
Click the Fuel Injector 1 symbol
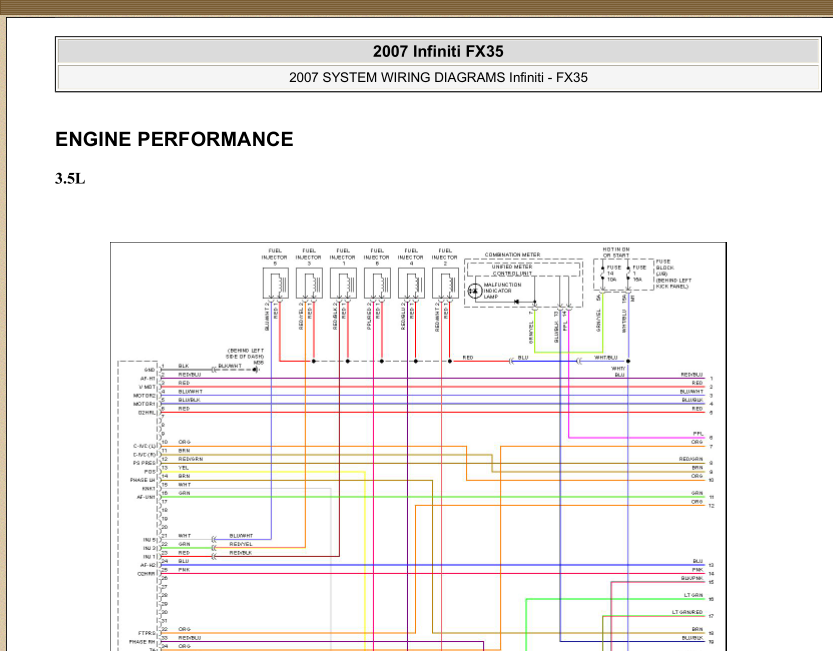click(x=343, y=283)
